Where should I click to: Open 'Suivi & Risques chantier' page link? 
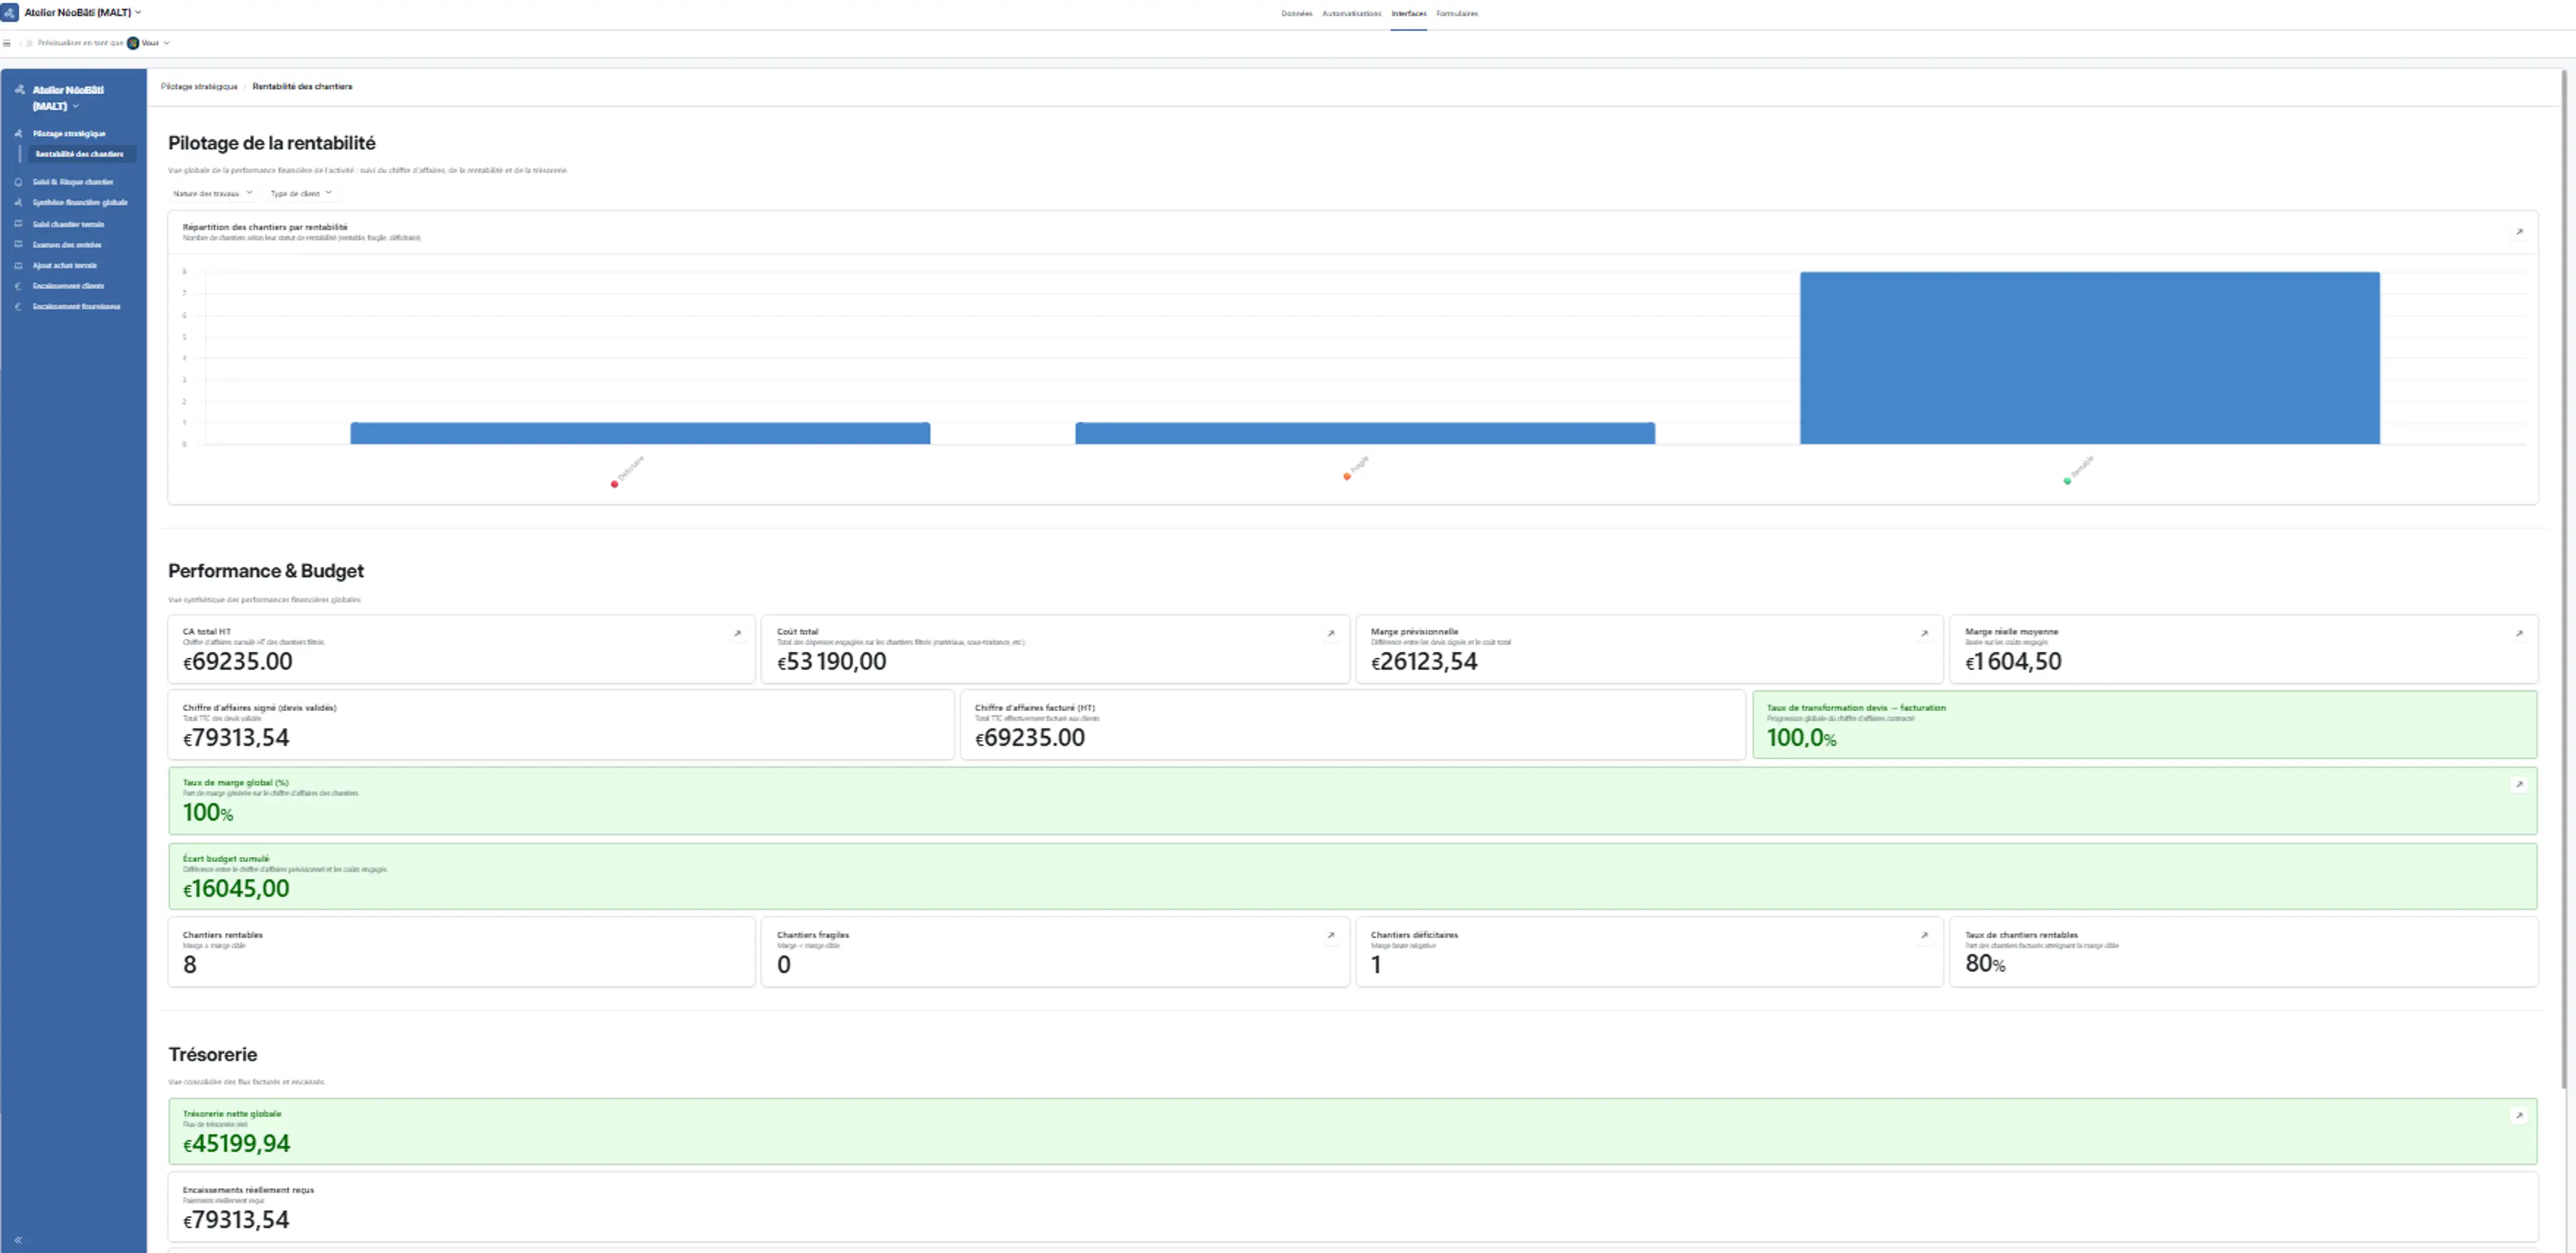(x=73, y=182)
